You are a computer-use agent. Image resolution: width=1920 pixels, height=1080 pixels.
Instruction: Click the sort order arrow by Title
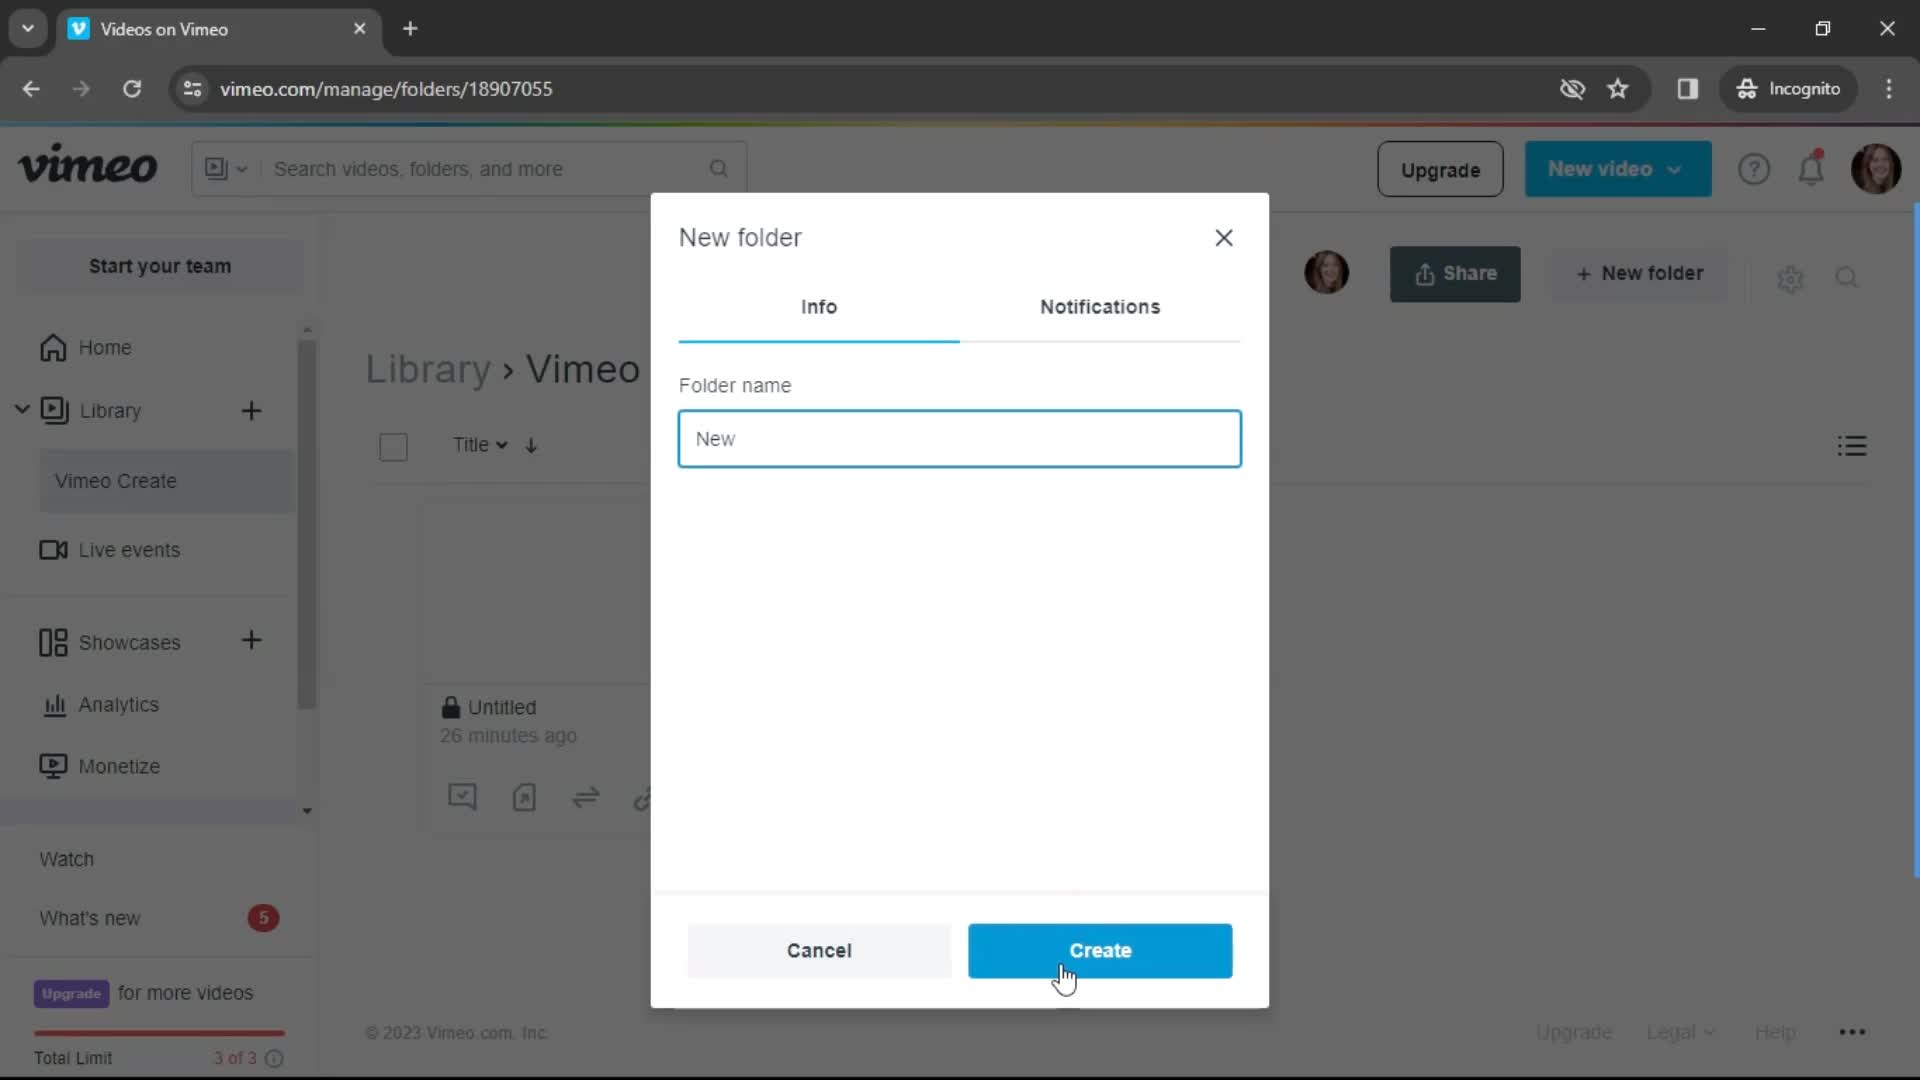click(x=533, y=444)
